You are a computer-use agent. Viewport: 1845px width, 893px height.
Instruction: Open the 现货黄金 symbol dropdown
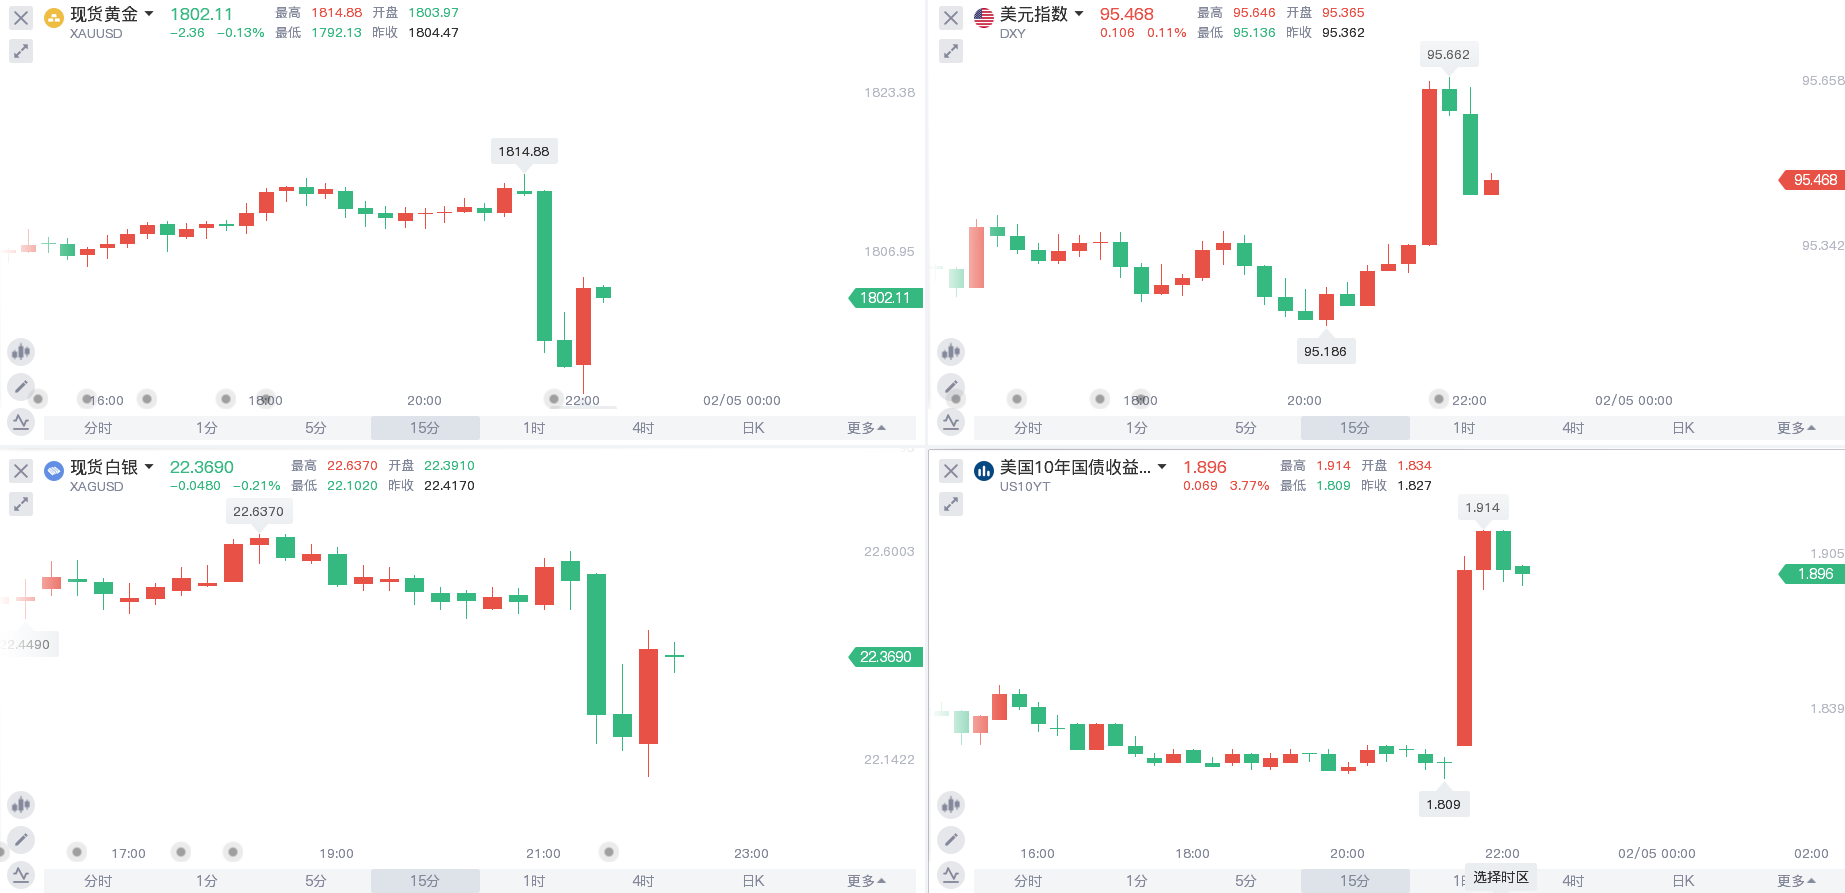pos(149,14)
